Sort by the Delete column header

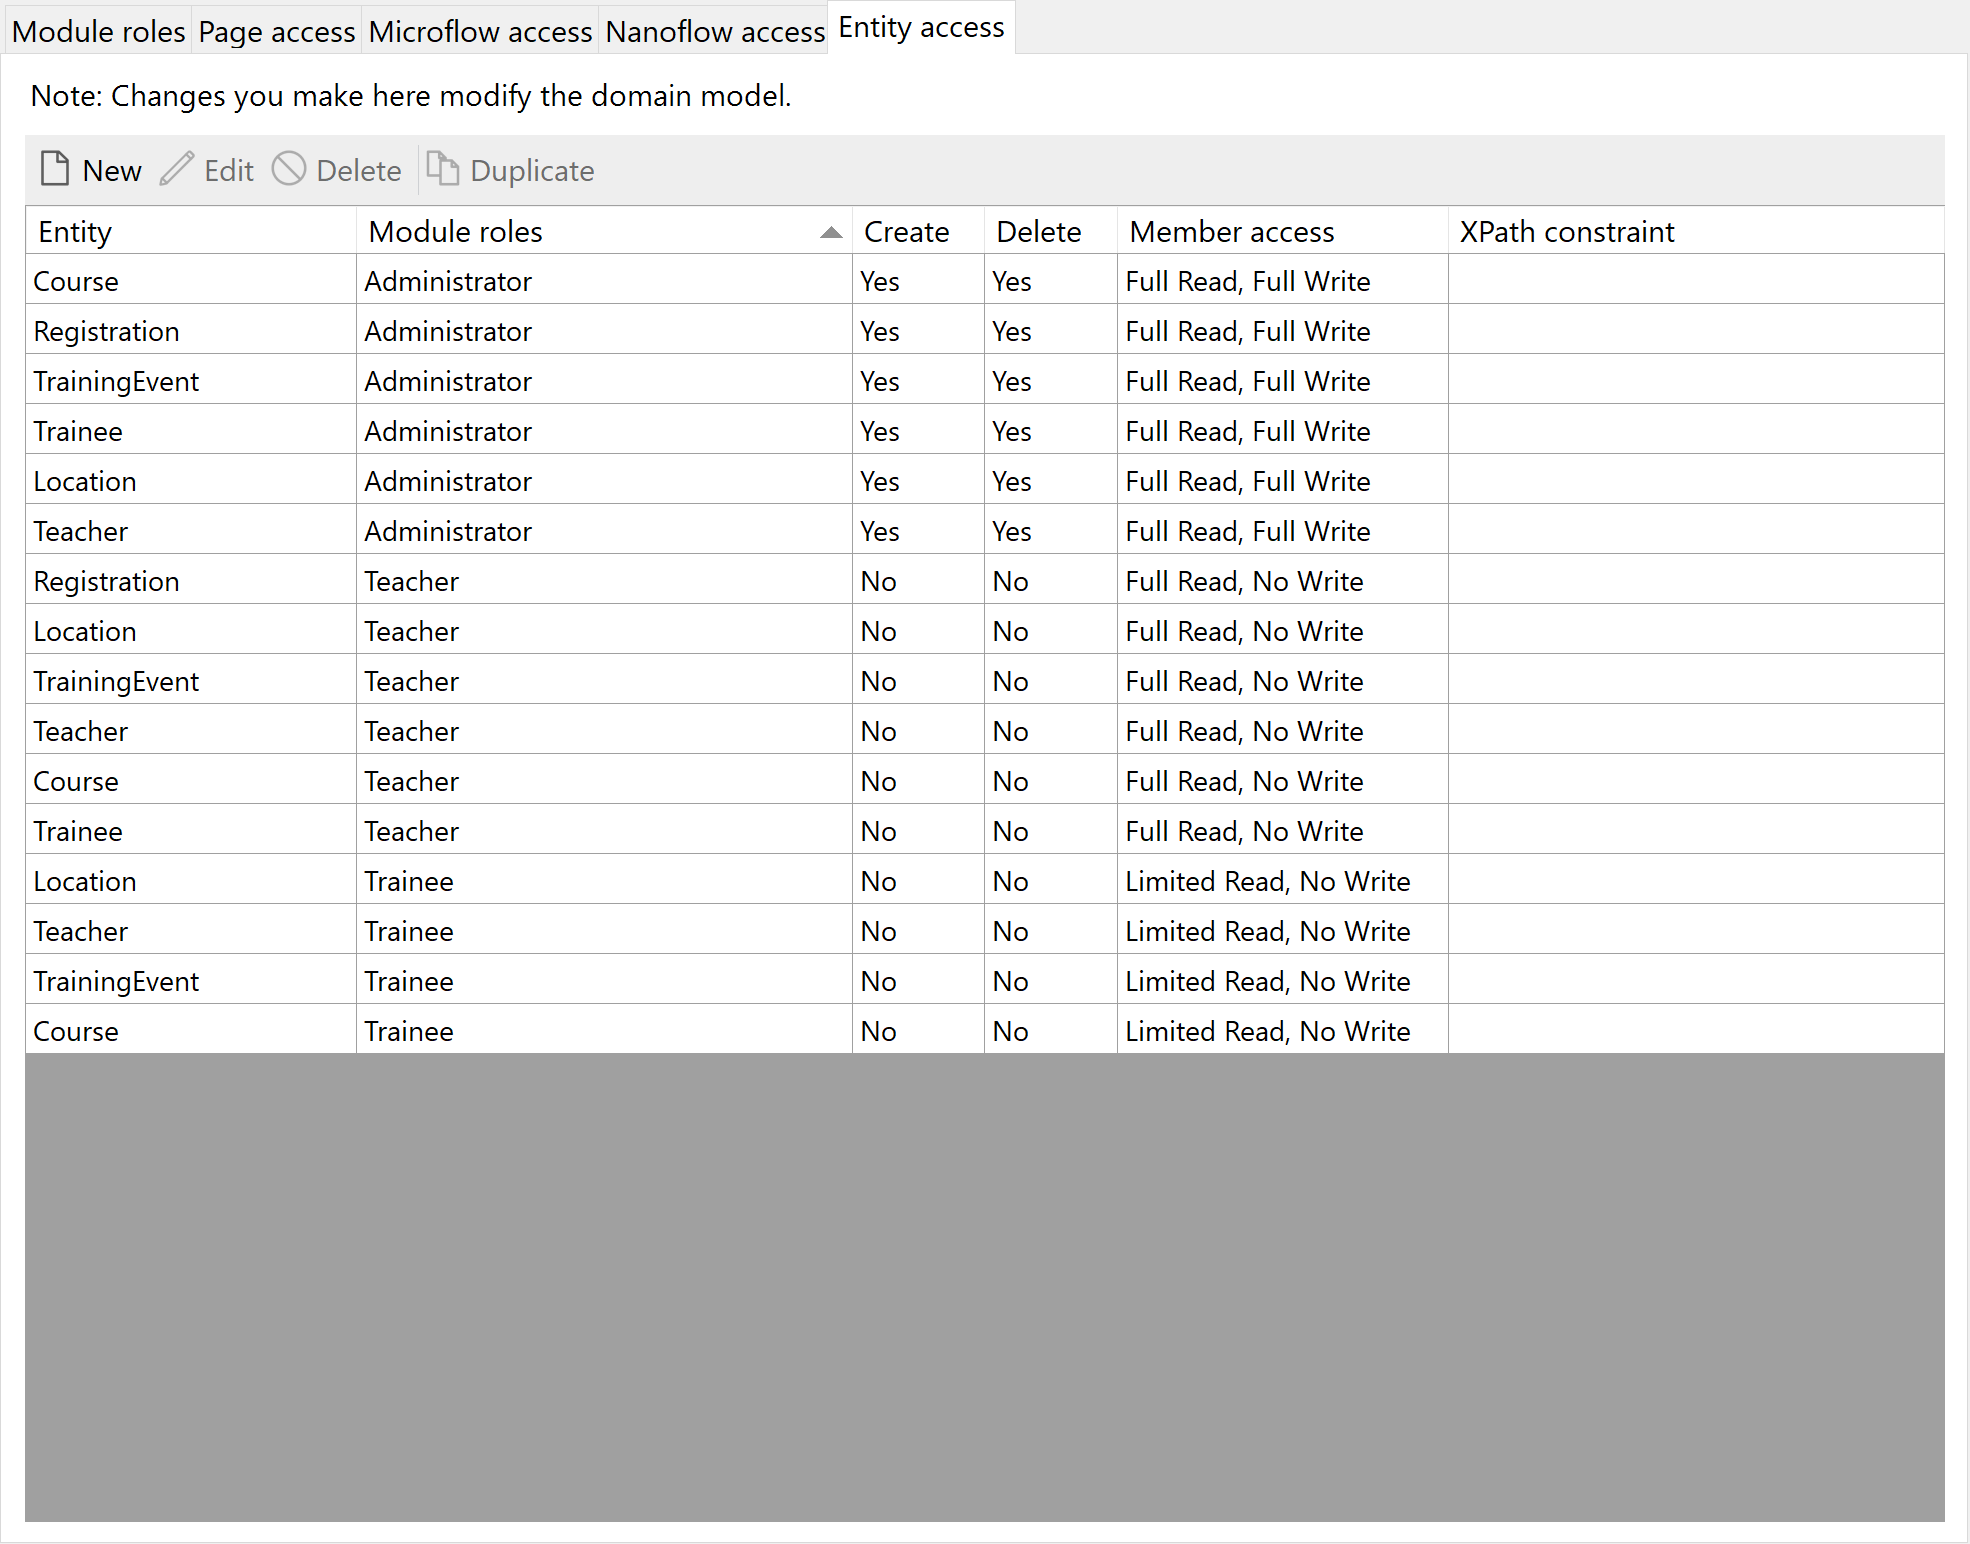1051,231
